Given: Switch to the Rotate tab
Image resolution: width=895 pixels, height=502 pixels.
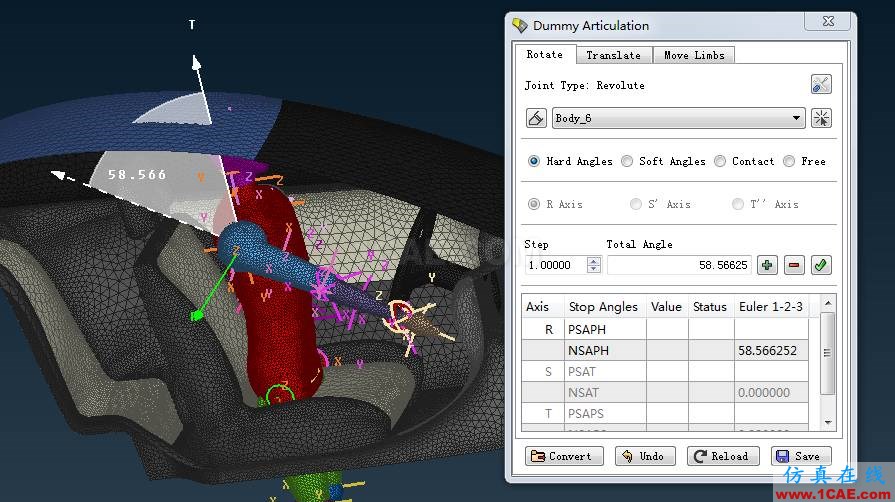Looking at the screenshot, I should 544,54.
